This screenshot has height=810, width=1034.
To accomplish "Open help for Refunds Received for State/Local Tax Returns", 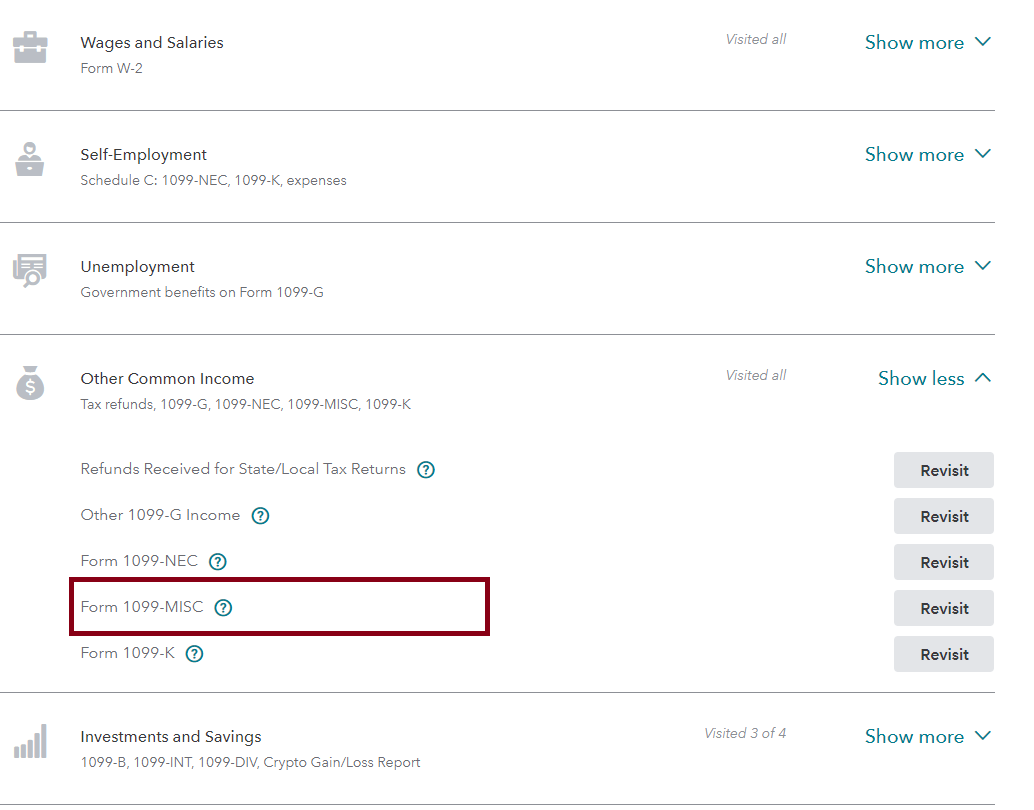I will (x=426, y=470).
